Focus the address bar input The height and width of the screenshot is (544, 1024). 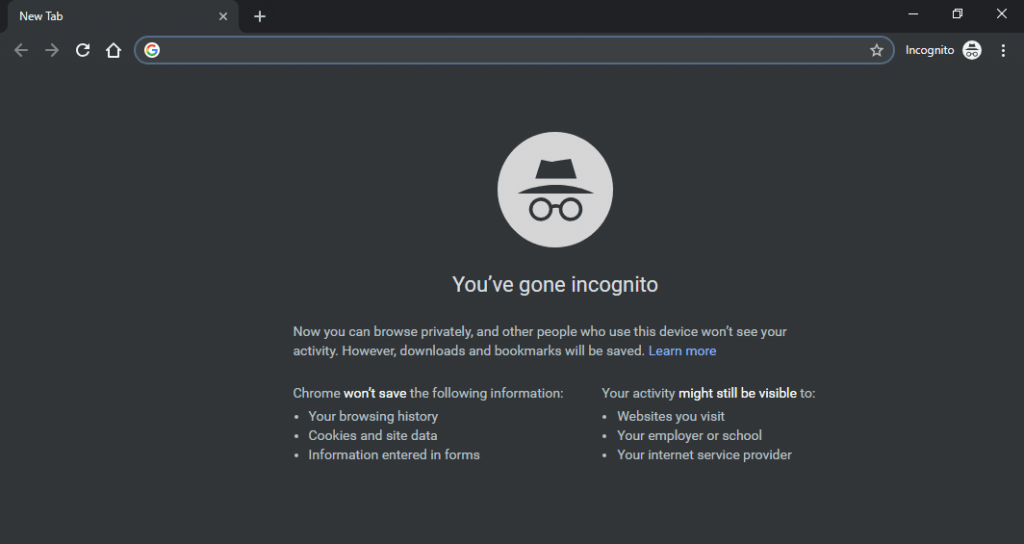[x=515, y=50]
